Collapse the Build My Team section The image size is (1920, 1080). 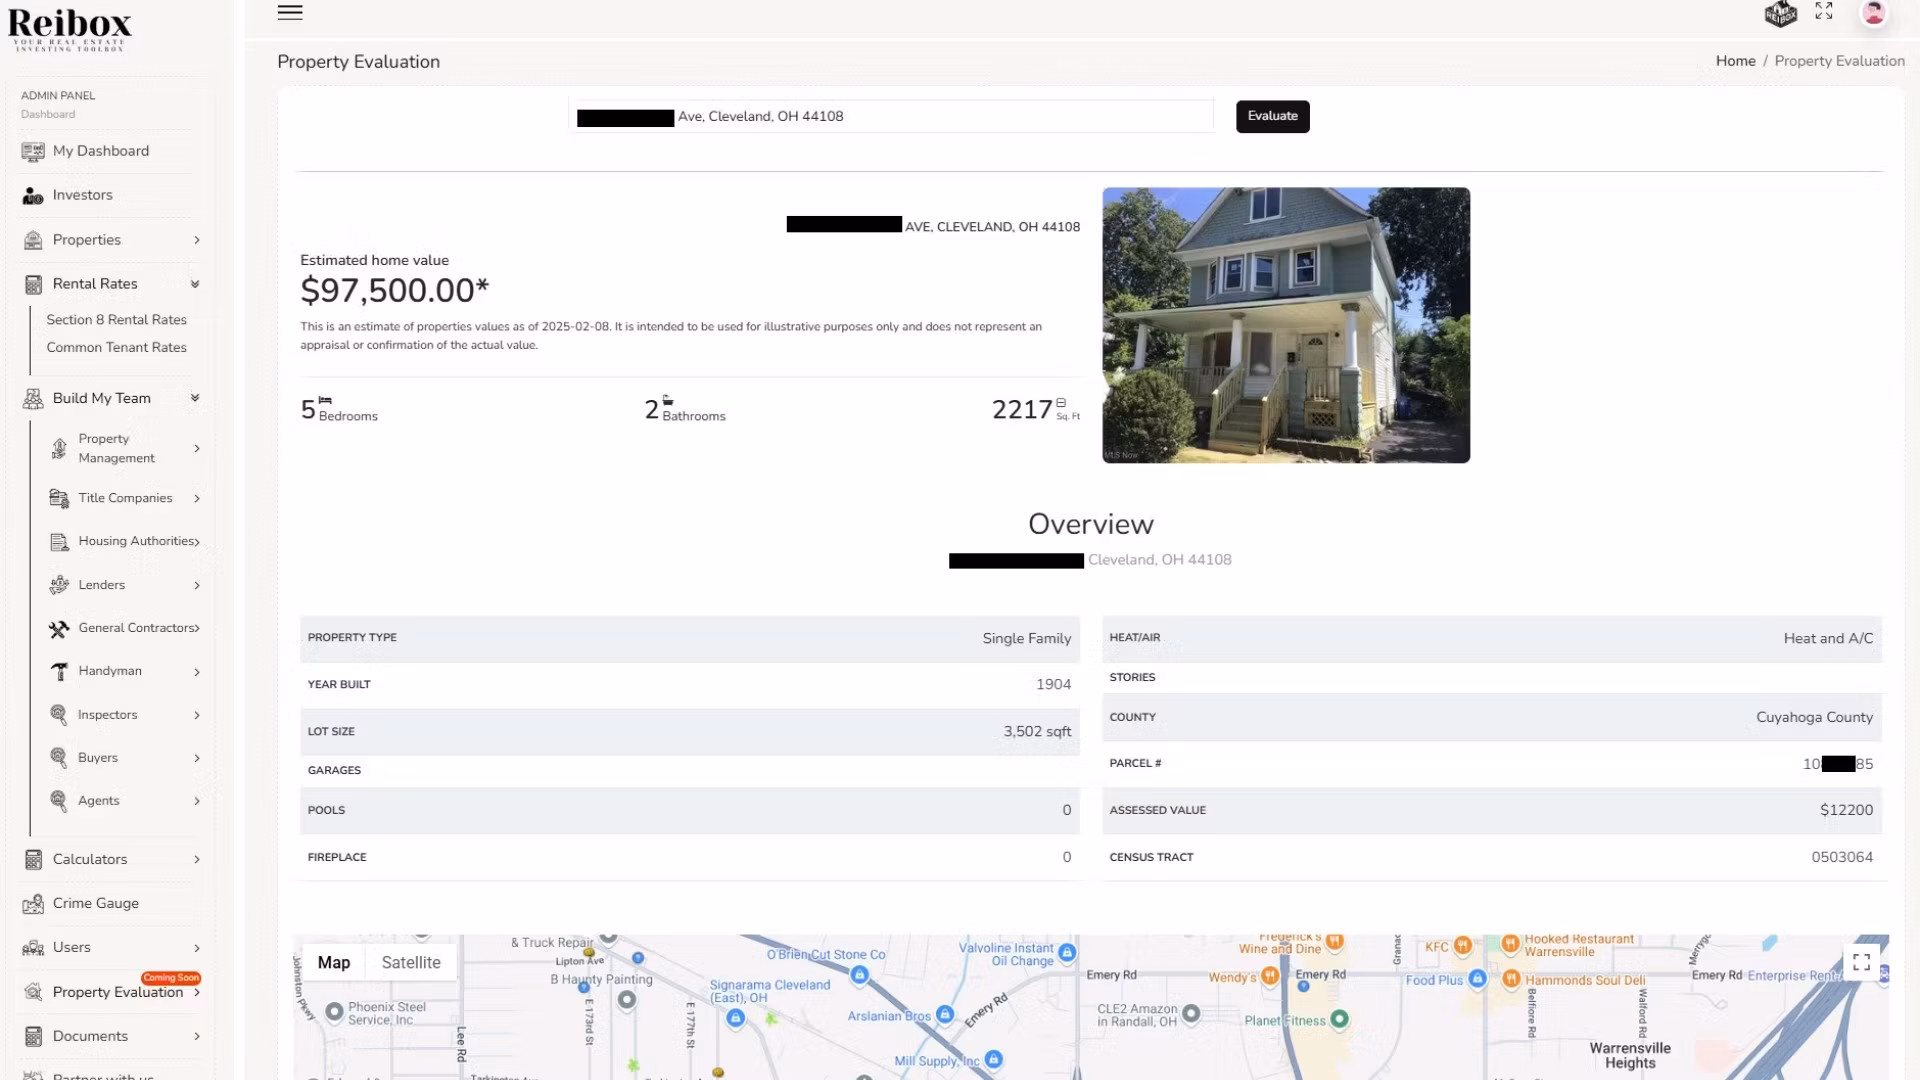coord(195,398)
